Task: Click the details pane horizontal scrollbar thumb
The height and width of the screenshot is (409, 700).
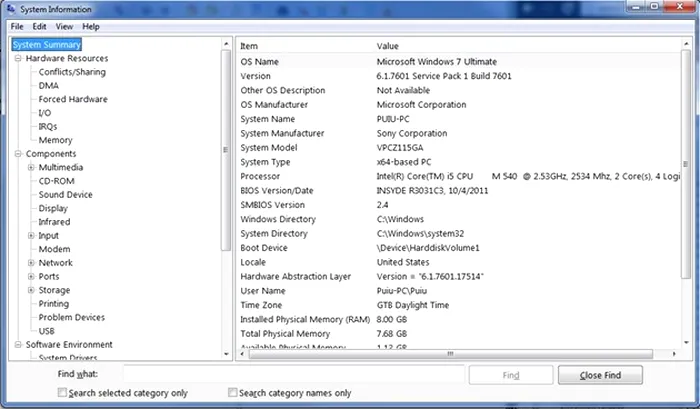Action: point(451,354)
